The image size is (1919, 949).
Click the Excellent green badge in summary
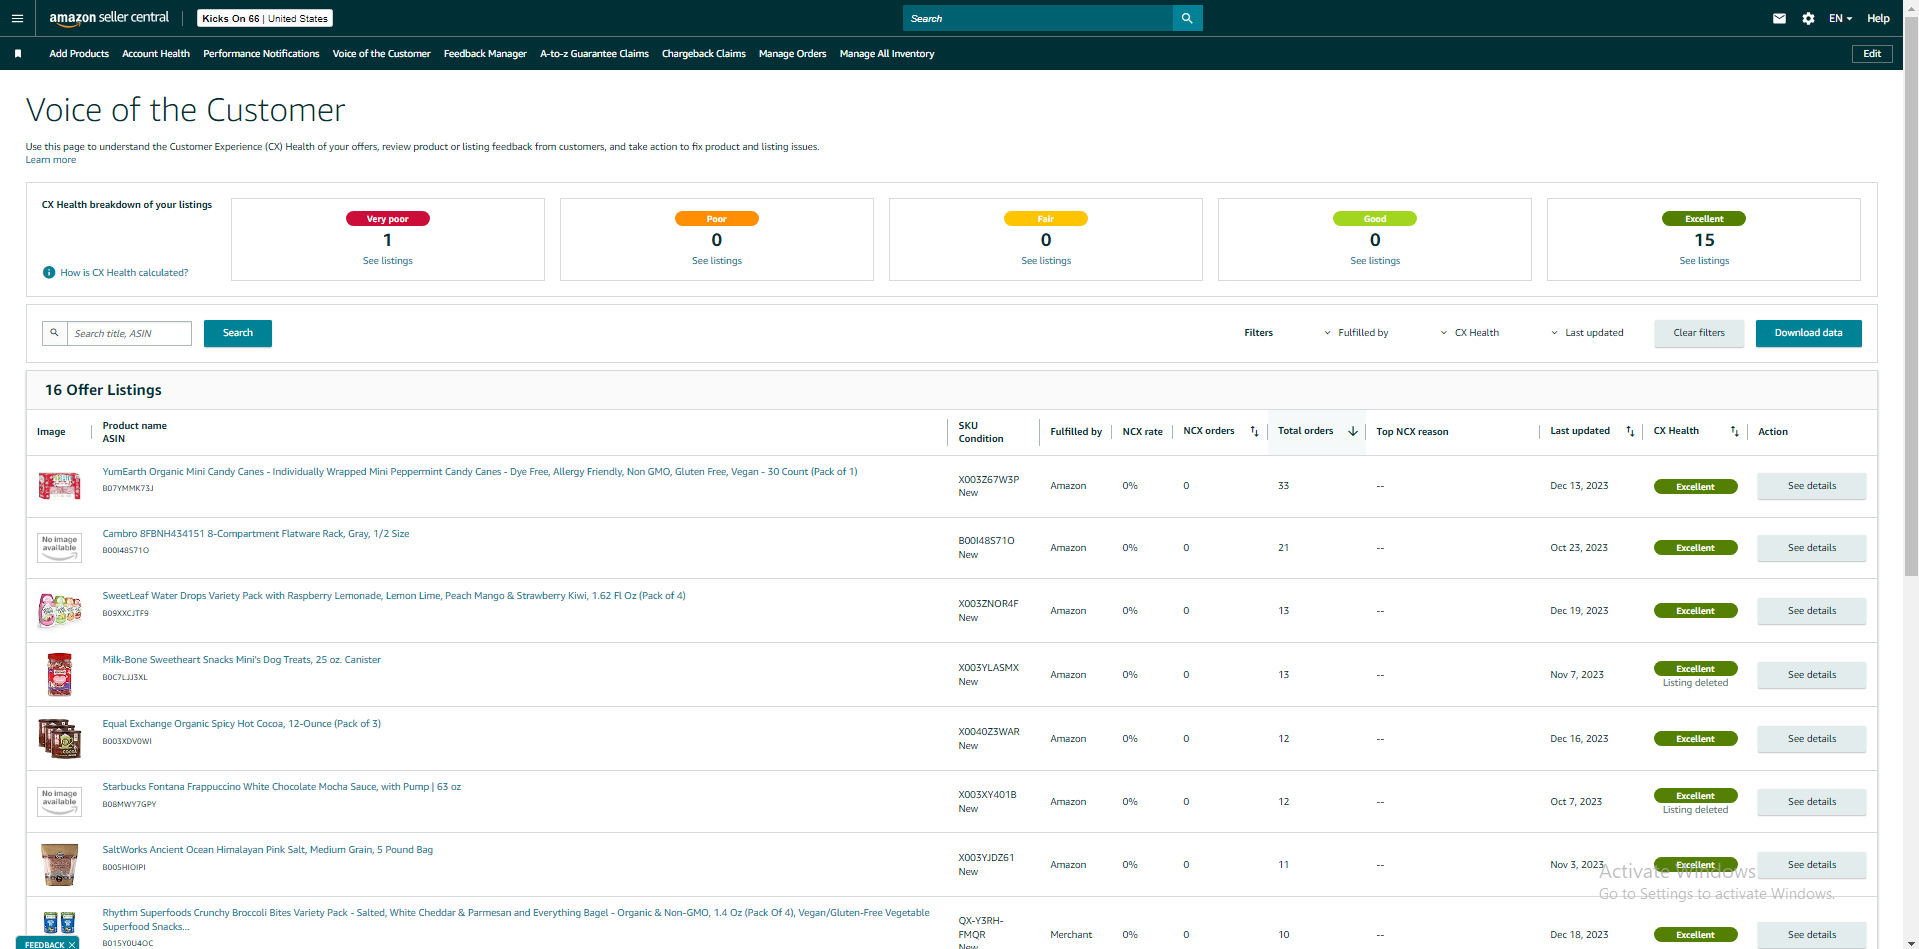1704,219
